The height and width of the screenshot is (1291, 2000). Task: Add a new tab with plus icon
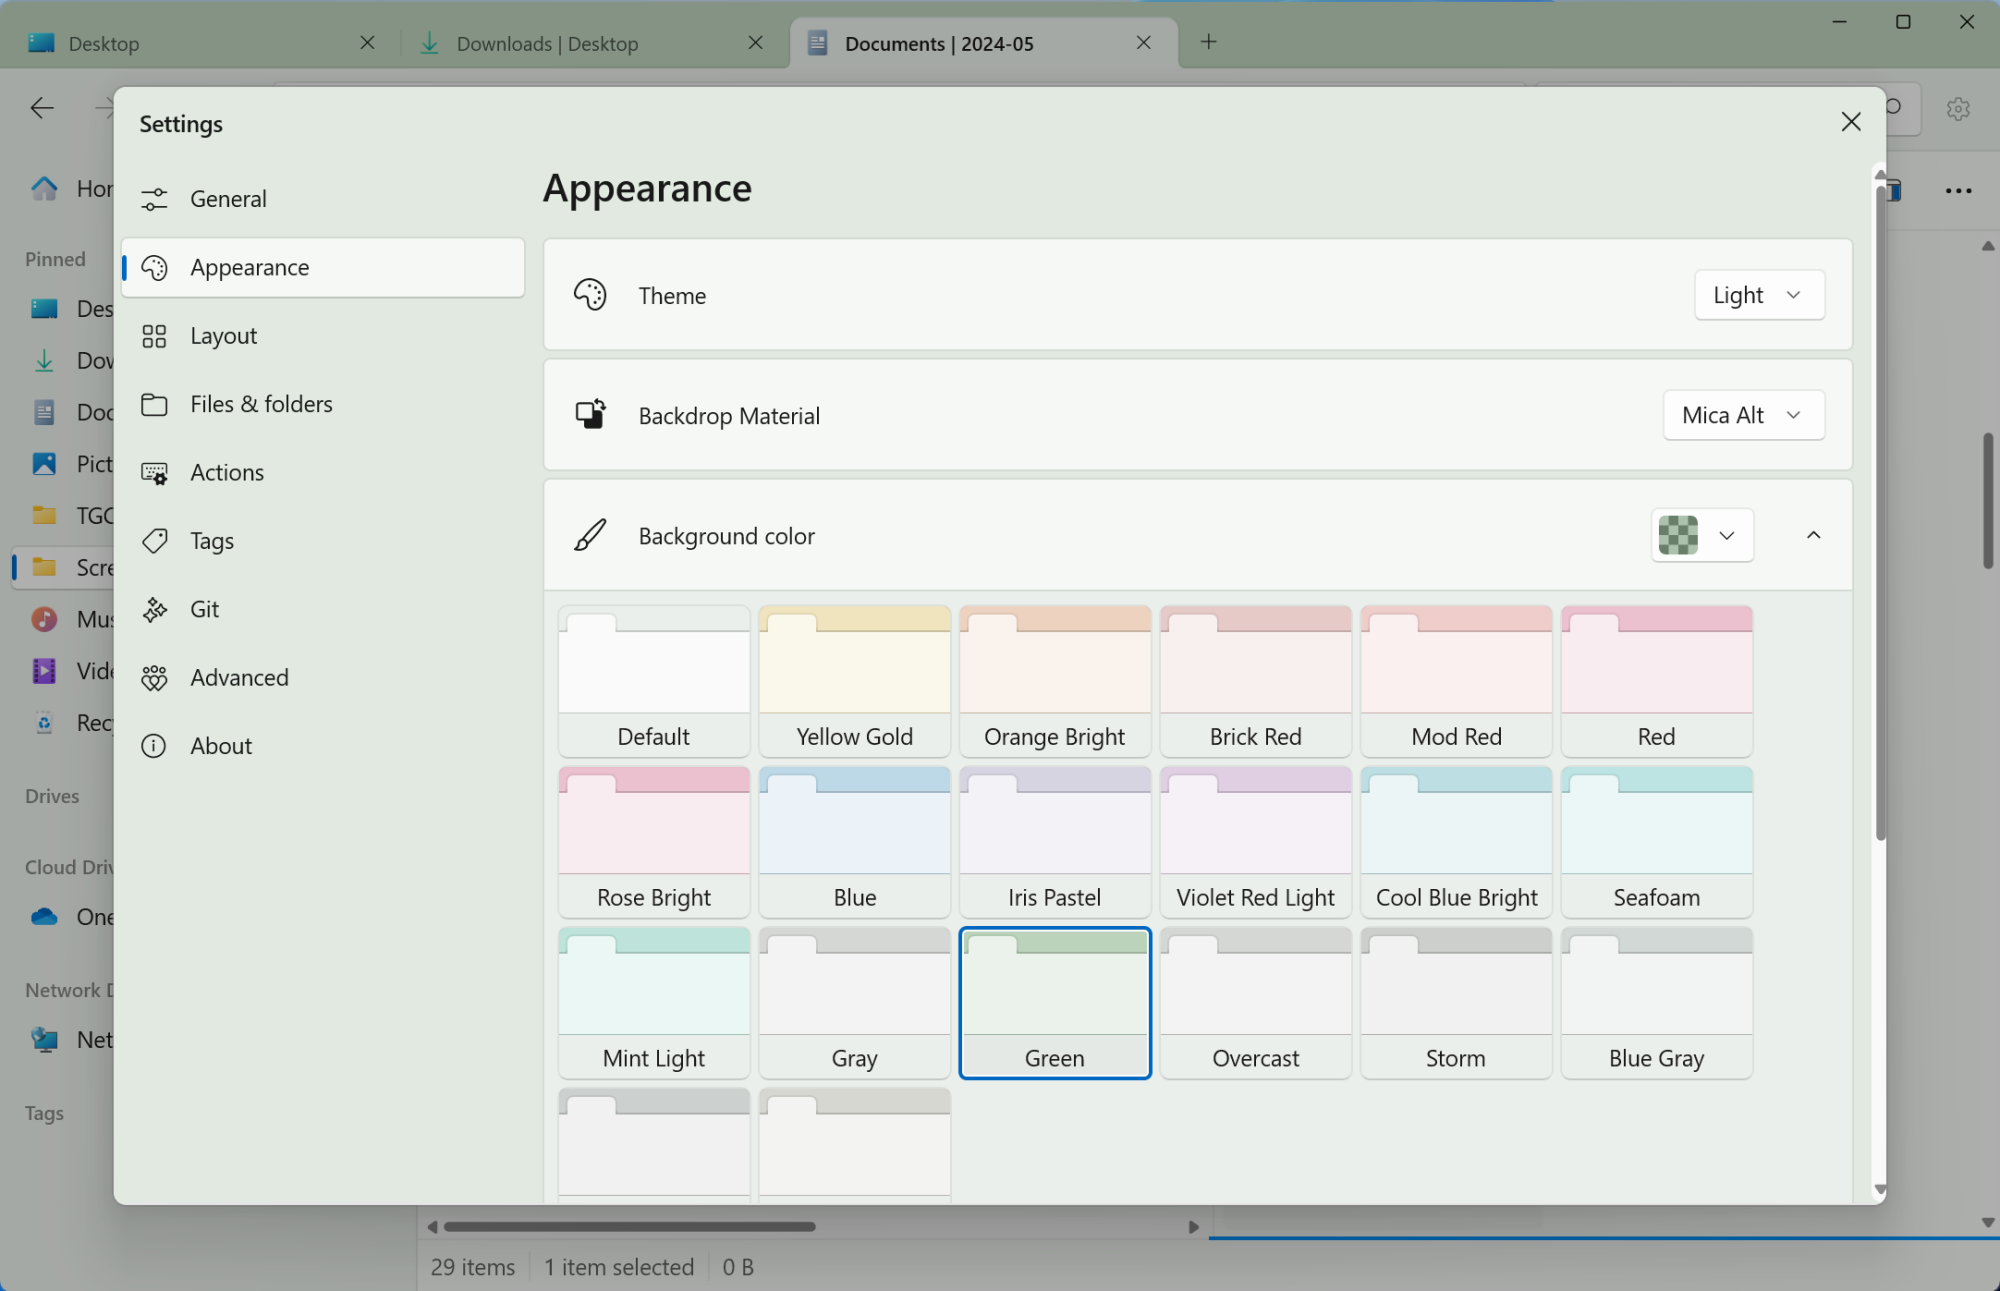[x=1209, y=41]
